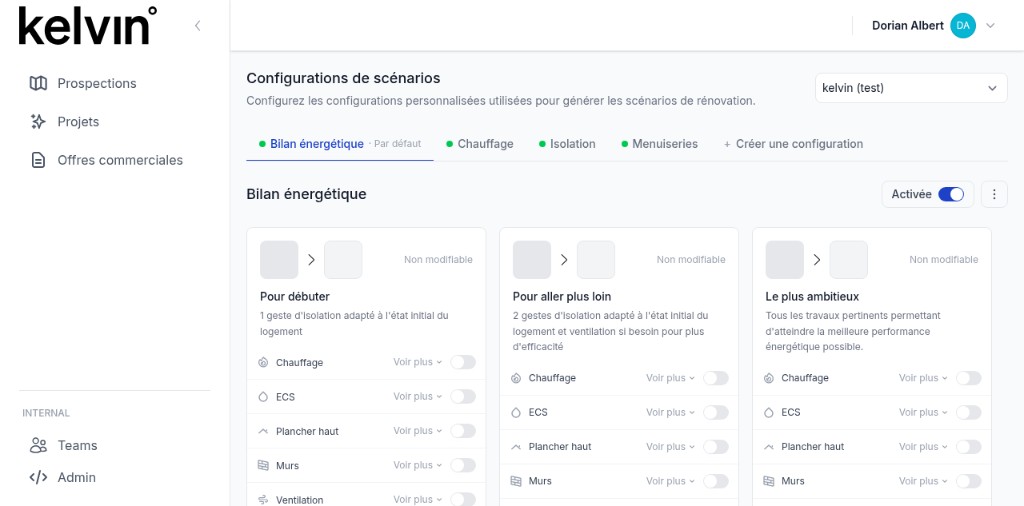1024x506 pixels.
Task: Expand Voir plus for Plancher haut, Pour aller plus loin
Action: tap(670, 447)
